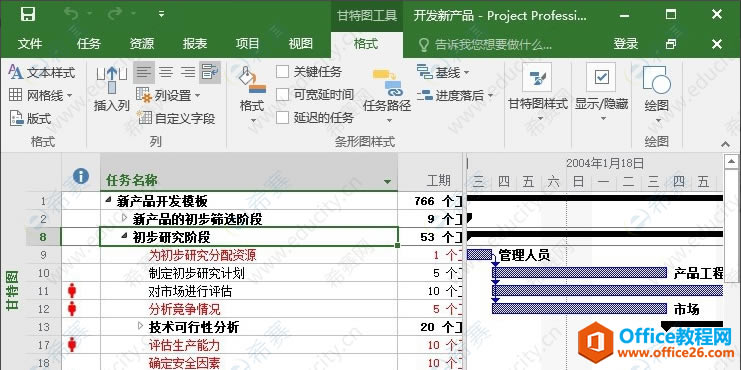This screenshot has width=741, height=370.
Task: Select the 格式 ribbon tab
Action: tap(366, 44)
